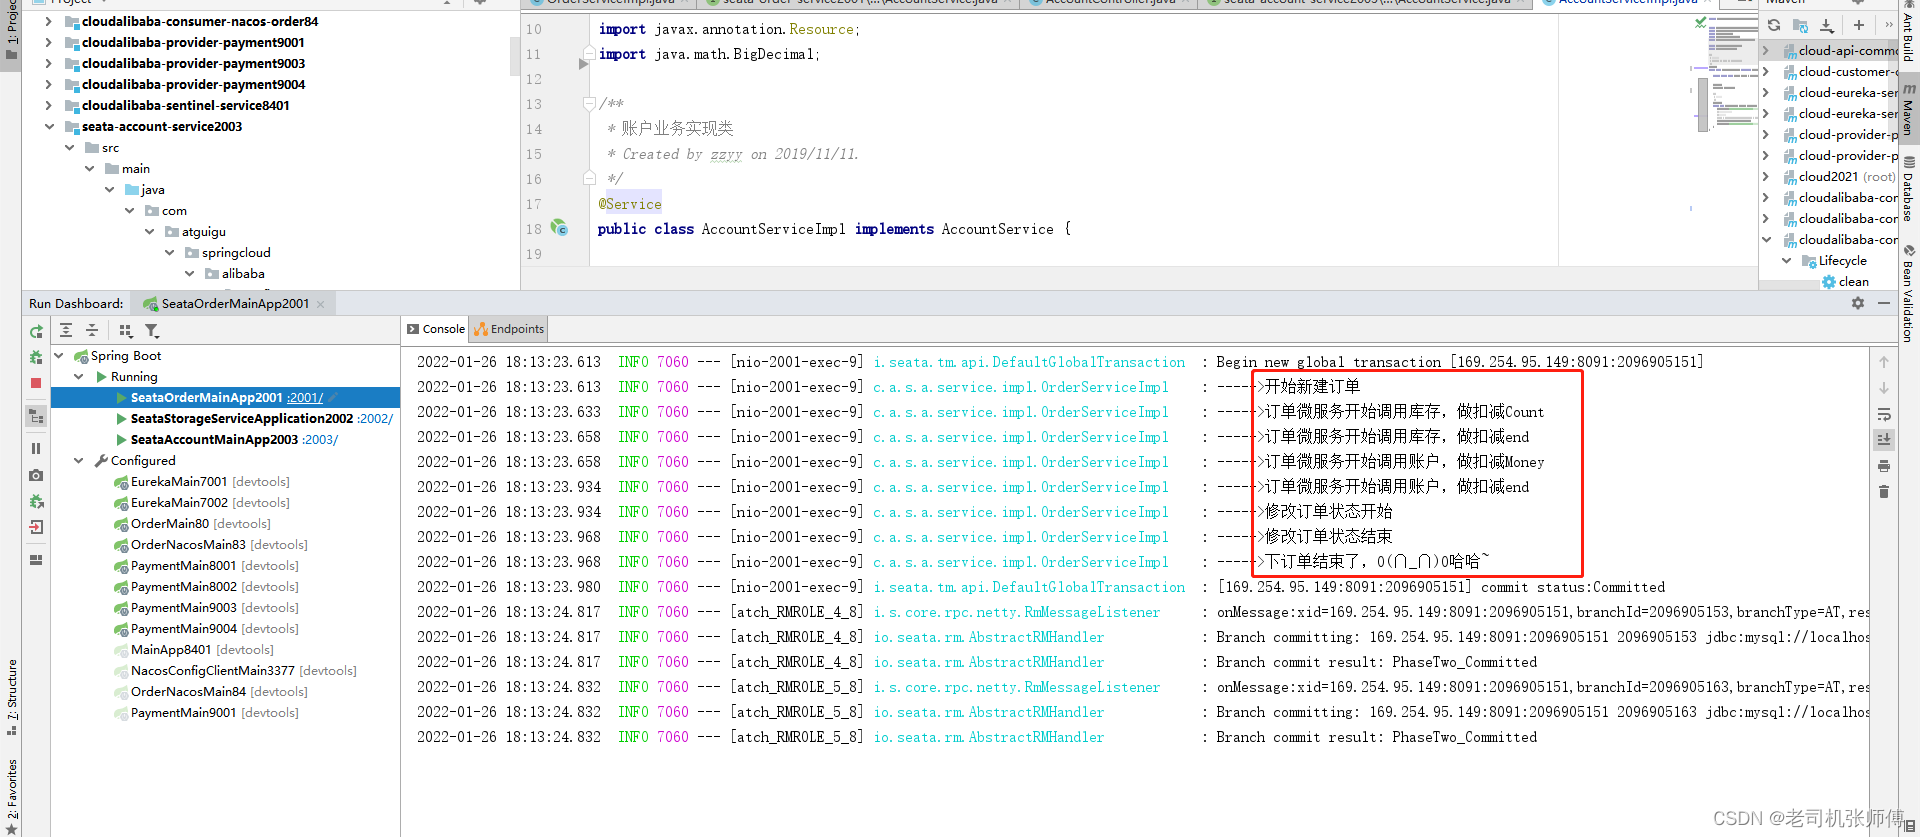Image resolution: width=1920 pixels, height=837 pixels.
Task: Toggle Scroll to End in console
Action: point(1884,439)
